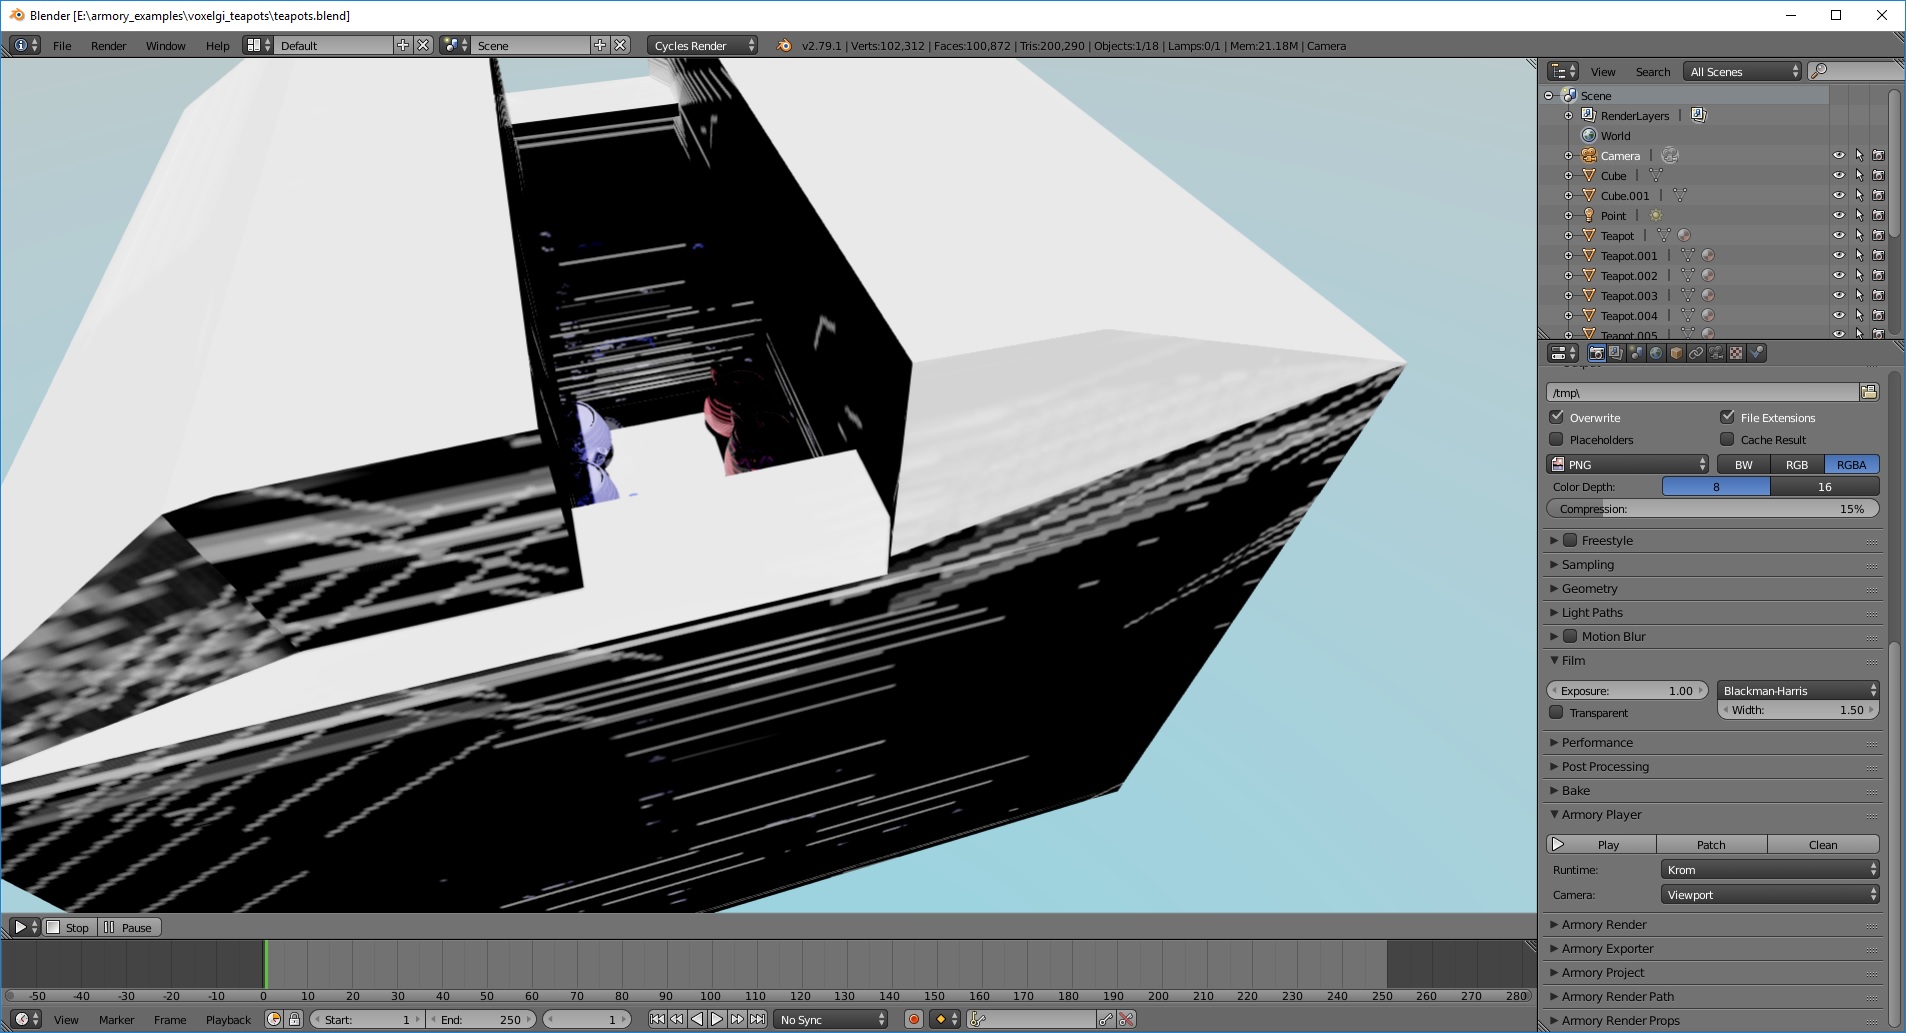
Task: Click the add new scene plus icon
Action: [600, 45]
